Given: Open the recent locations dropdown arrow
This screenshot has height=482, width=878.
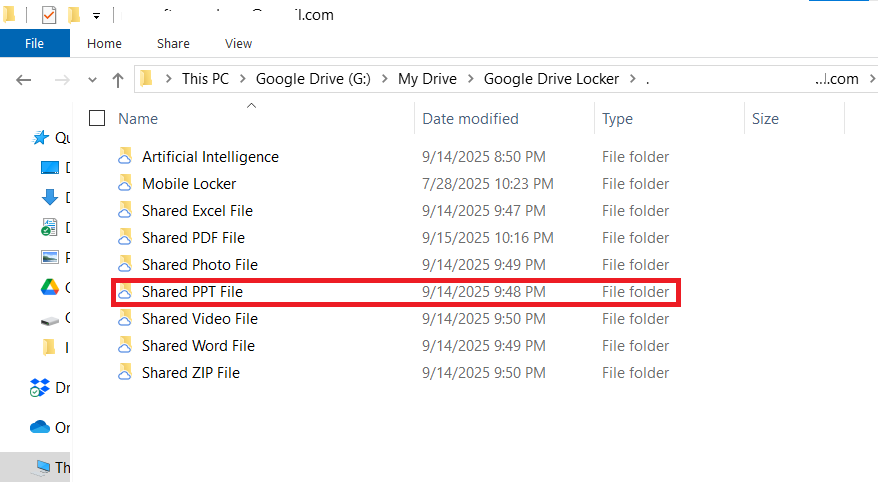Looking at the screenshot, I should (x=93, y=79).
